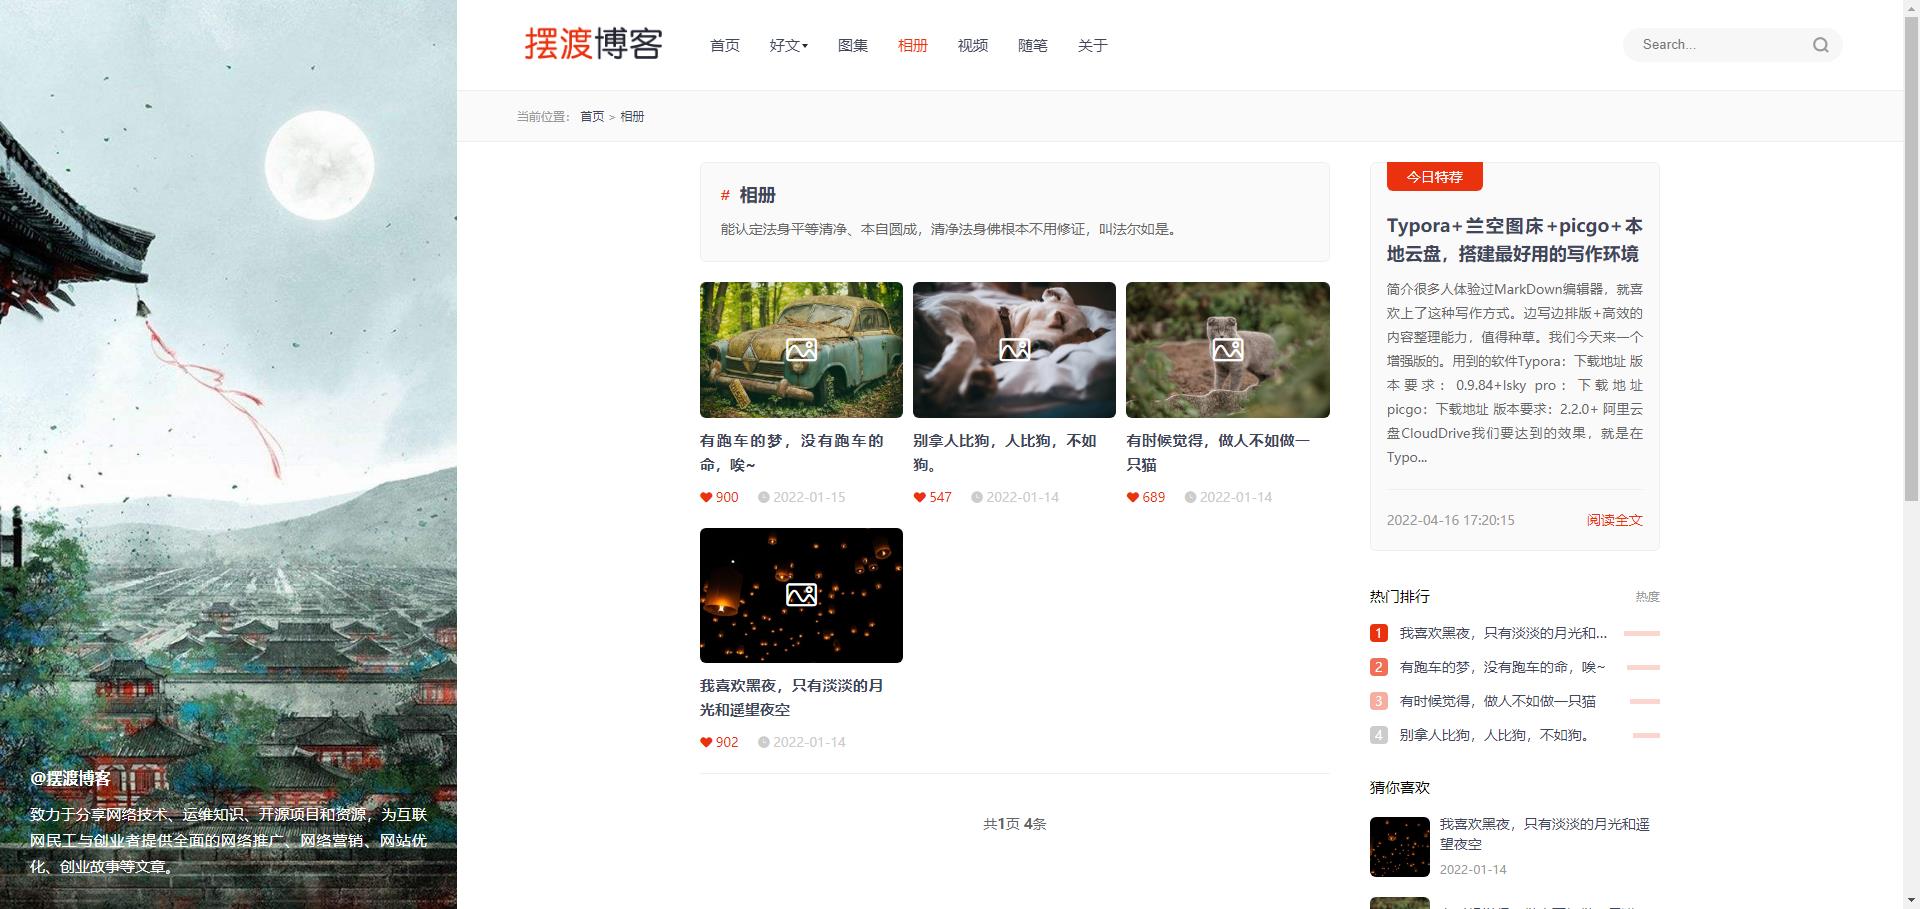This screenshot has height=909, width=1920.
Task: Click 阅读全文 to read full article
Action: click(1614, 520)
